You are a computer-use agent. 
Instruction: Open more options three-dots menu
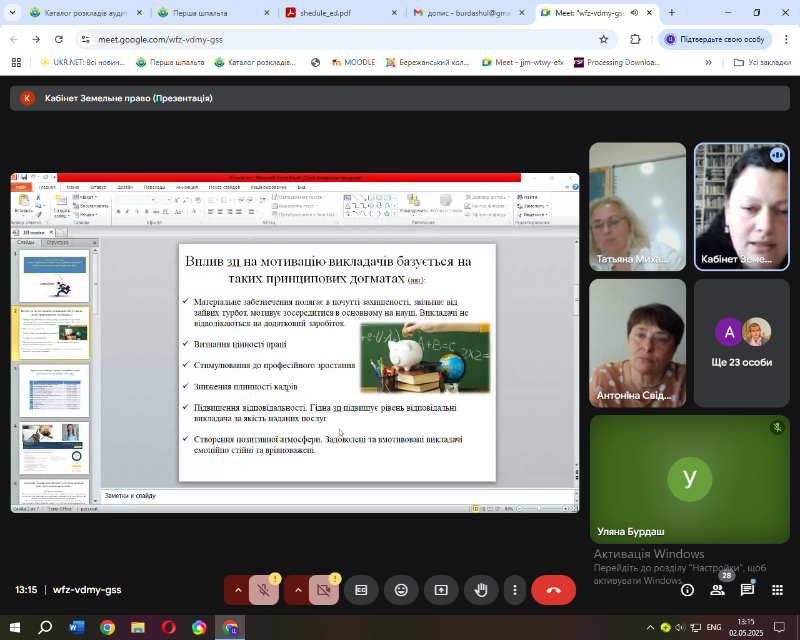click(514, 590)
